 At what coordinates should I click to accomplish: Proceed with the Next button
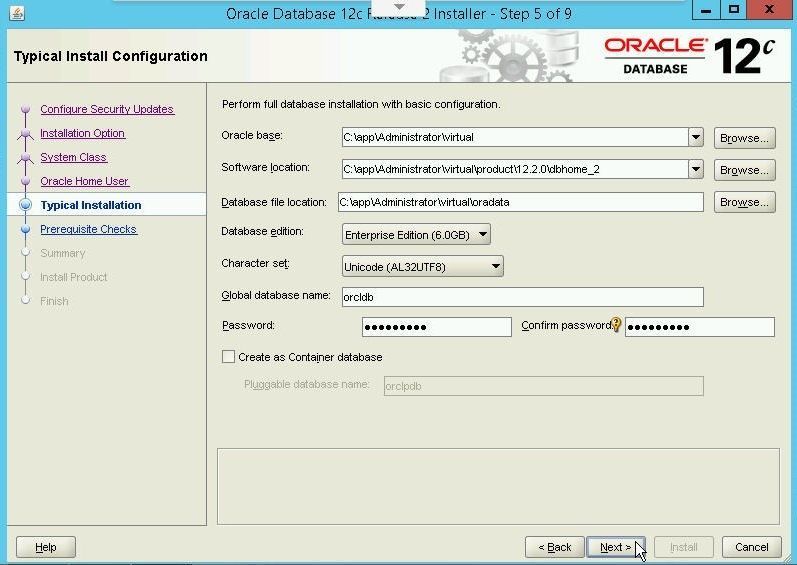(x=616, y=547)
